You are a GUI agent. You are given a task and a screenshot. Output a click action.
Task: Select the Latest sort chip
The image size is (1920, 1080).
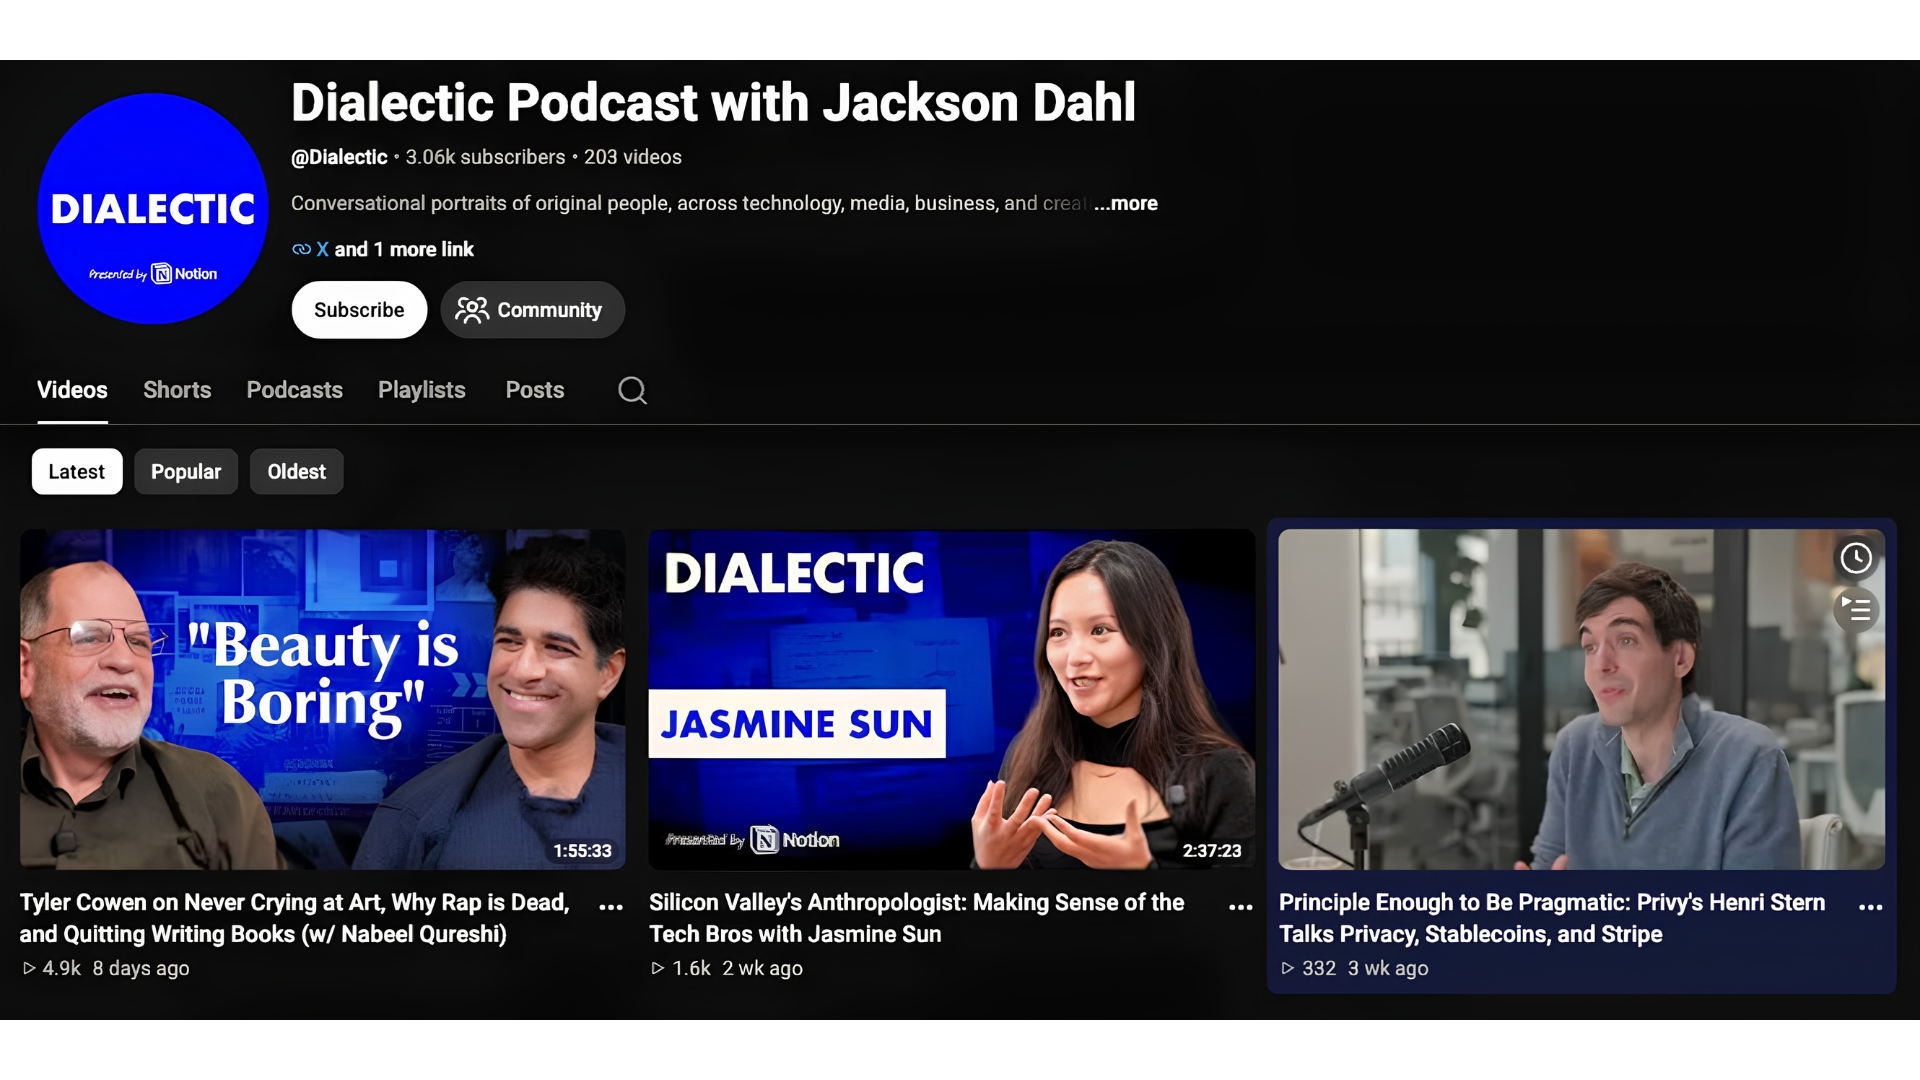pyautogui.click(x=77, y=472)
